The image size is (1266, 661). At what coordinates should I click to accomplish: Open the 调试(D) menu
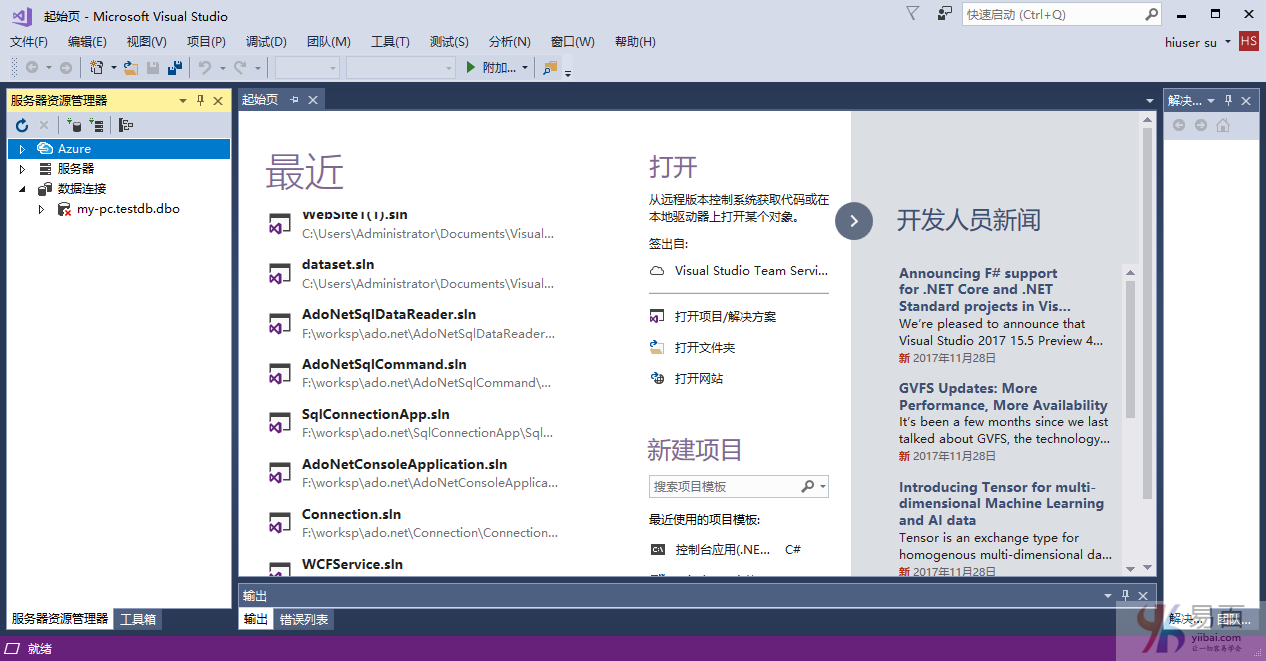[x=265, y=41]
